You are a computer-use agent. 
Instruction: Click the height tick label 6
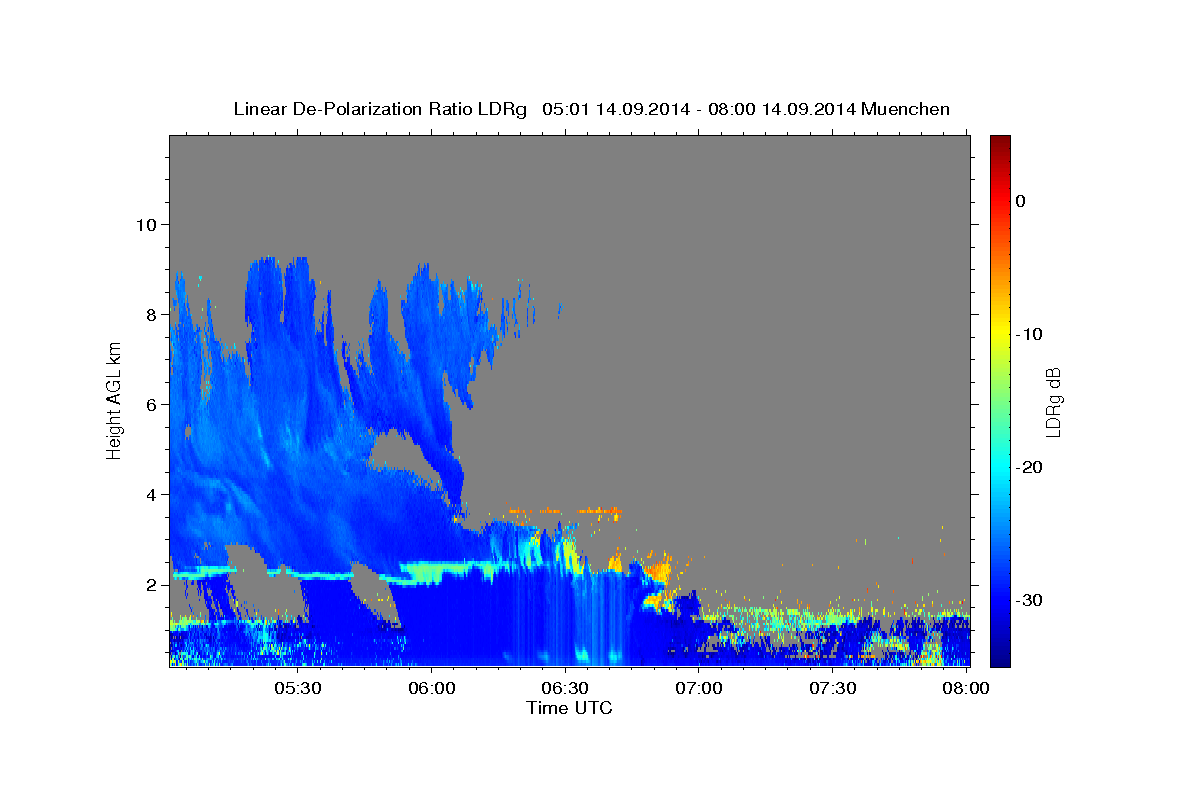click(149, 404)
